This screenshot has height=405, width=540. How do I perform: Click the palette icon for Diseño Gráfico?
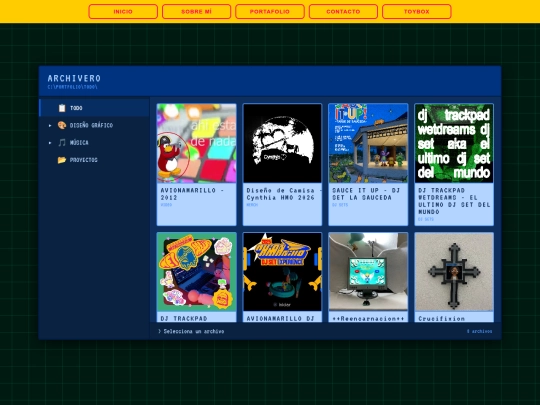62,125
